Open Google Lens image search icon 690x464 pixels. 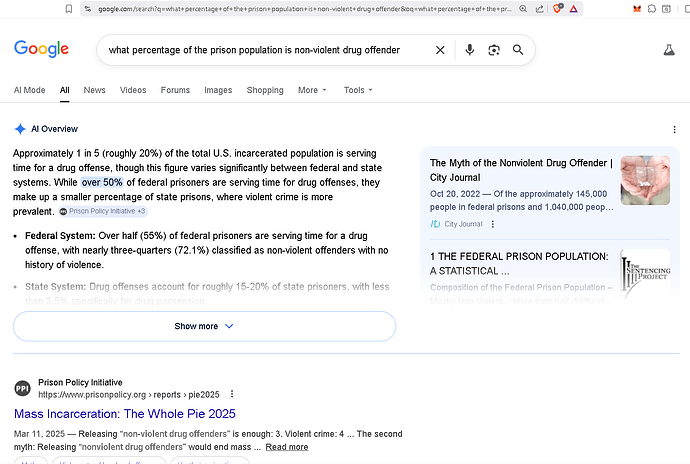click(x=493, y=50)
